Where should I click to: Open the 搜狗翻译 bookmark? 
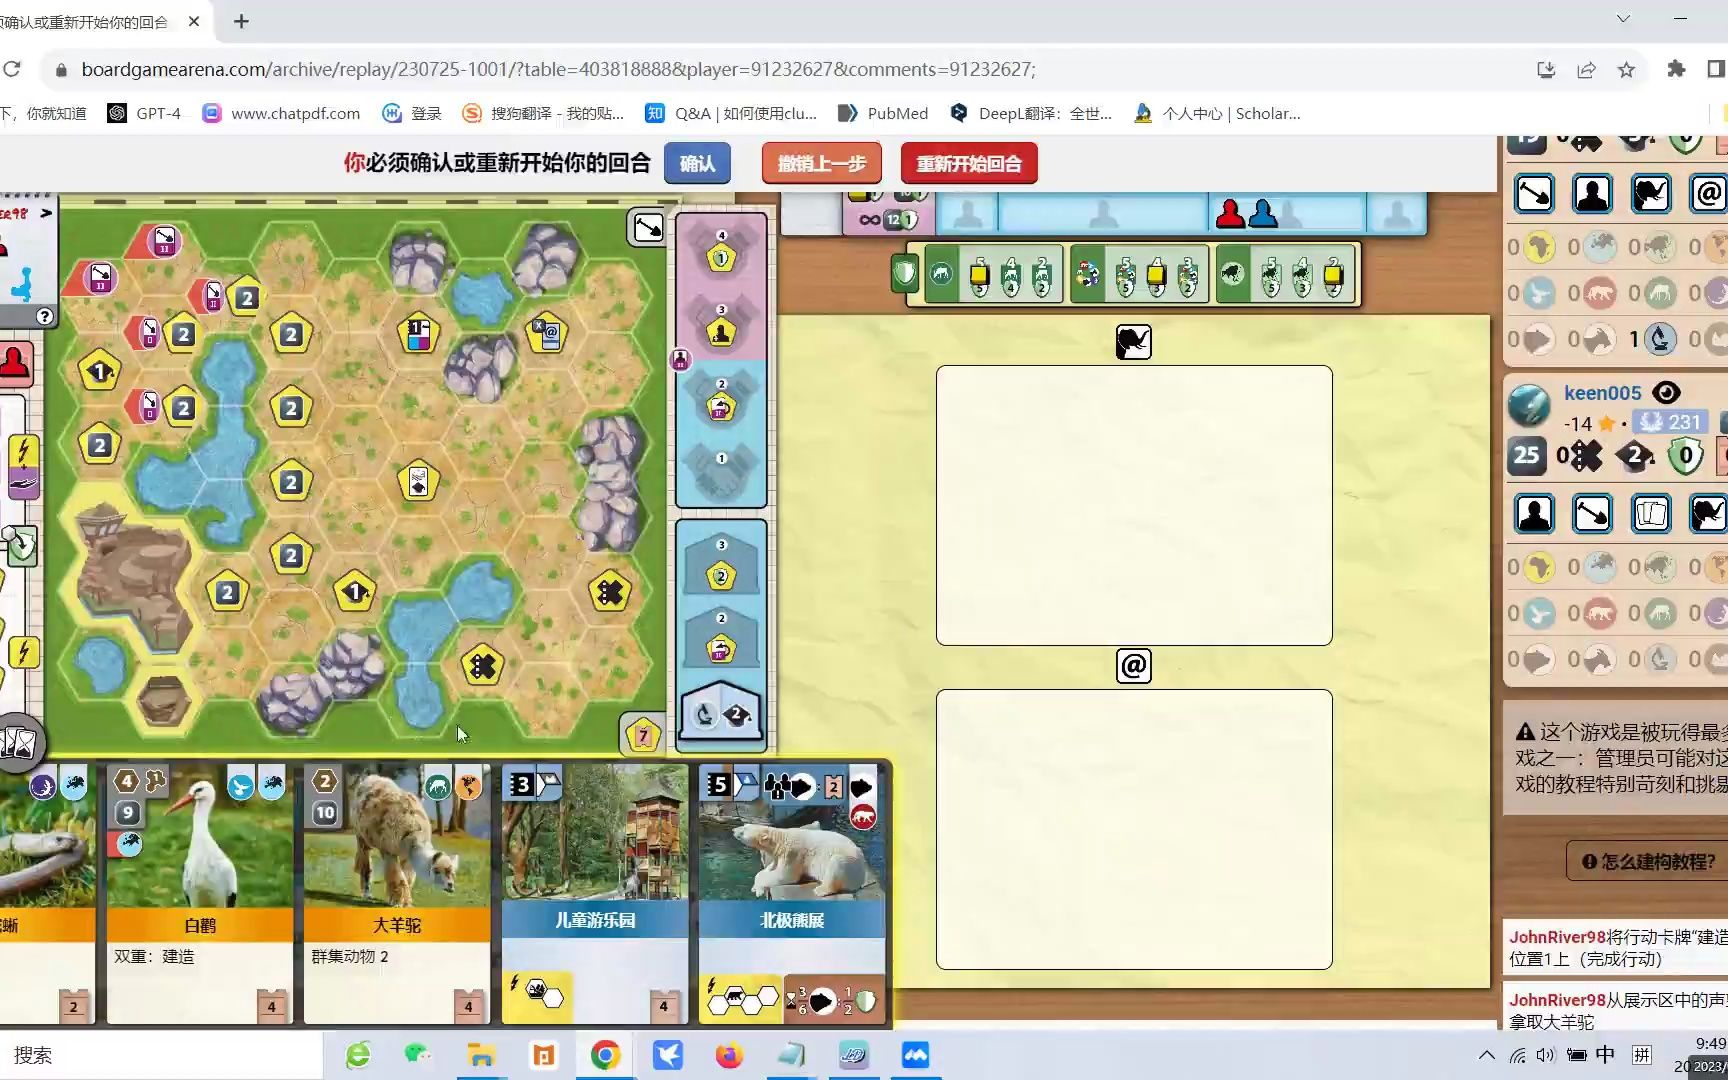tap(543, 113)
